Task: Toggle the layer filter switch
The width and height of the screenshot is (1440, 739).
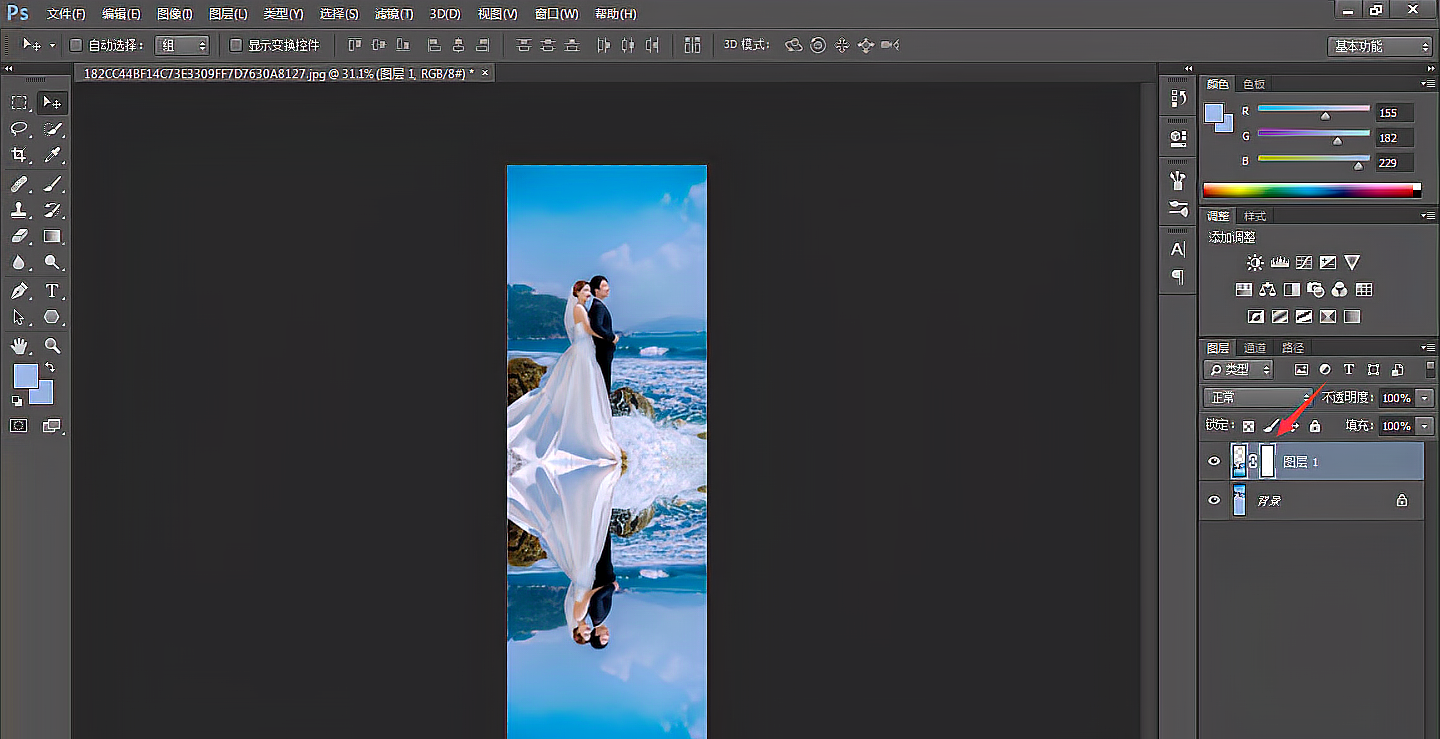Action: point(1430,369)
